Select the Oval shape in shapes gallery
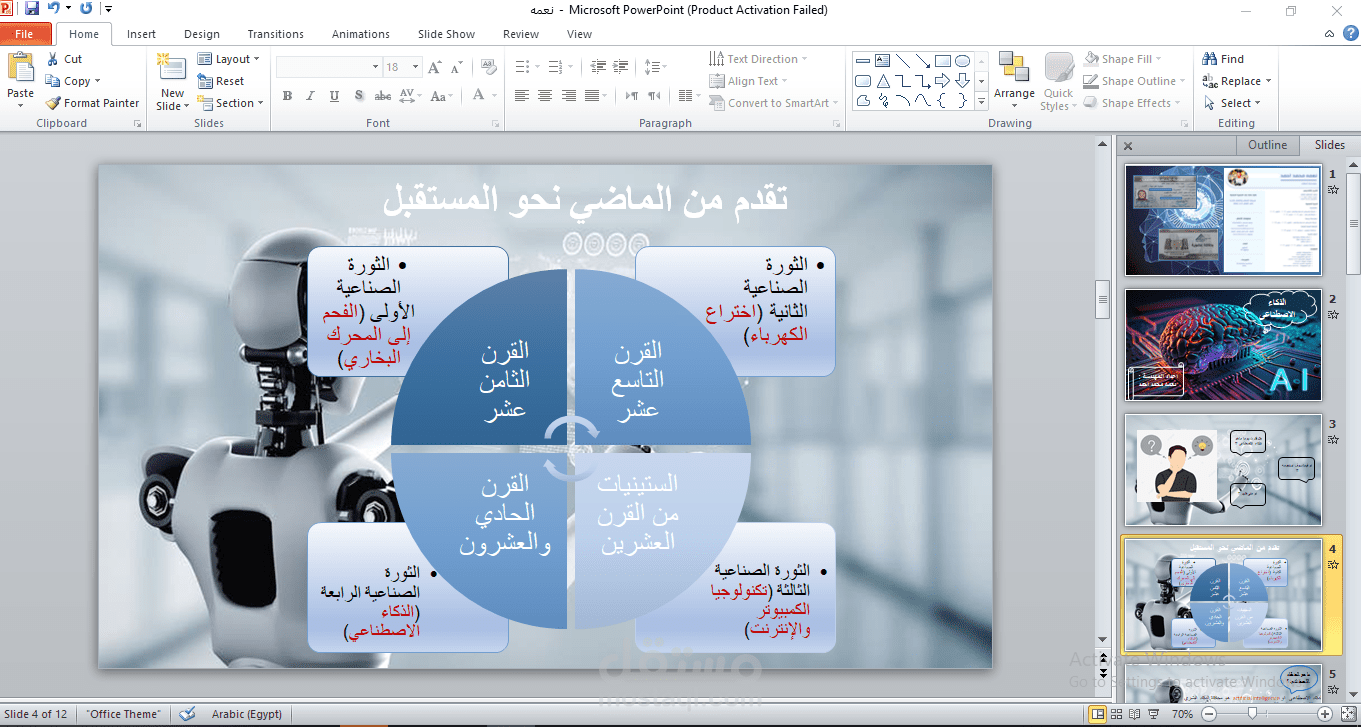The width and height of the screenshot is (1361, 727). [962, 60]
